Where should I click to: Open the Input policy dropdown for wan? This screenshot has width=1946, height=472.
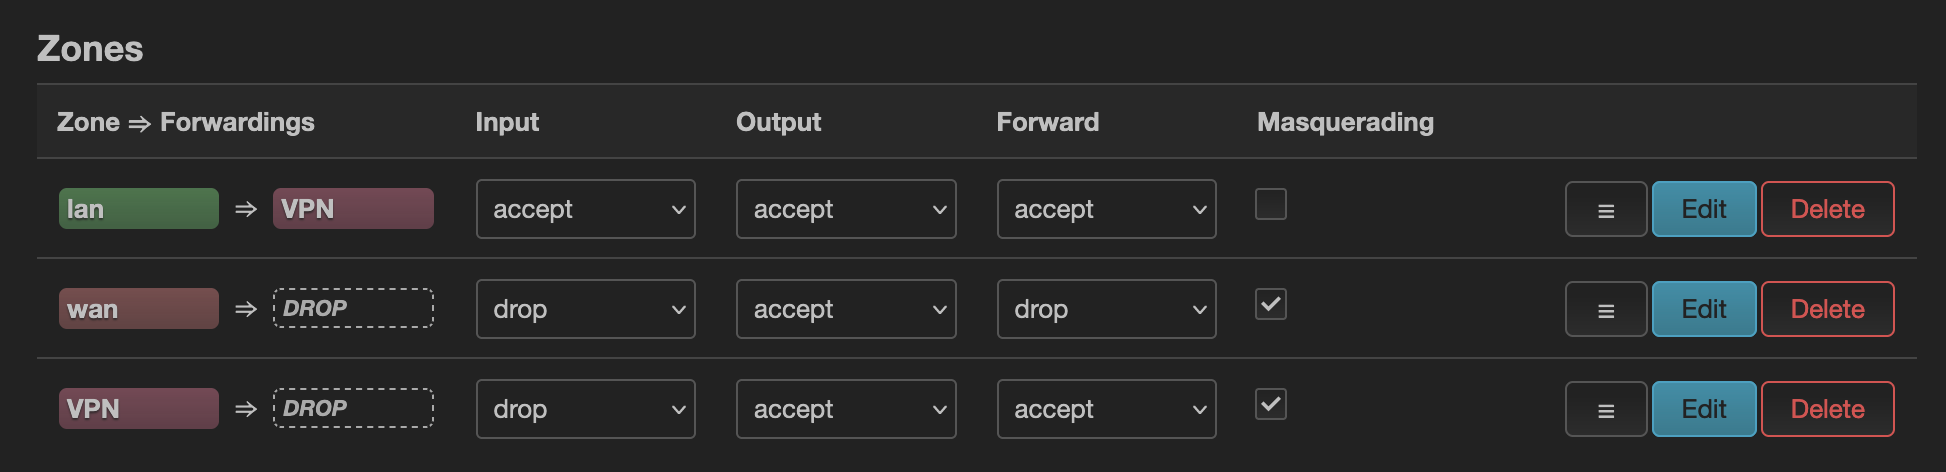click(x=585, y=309)
